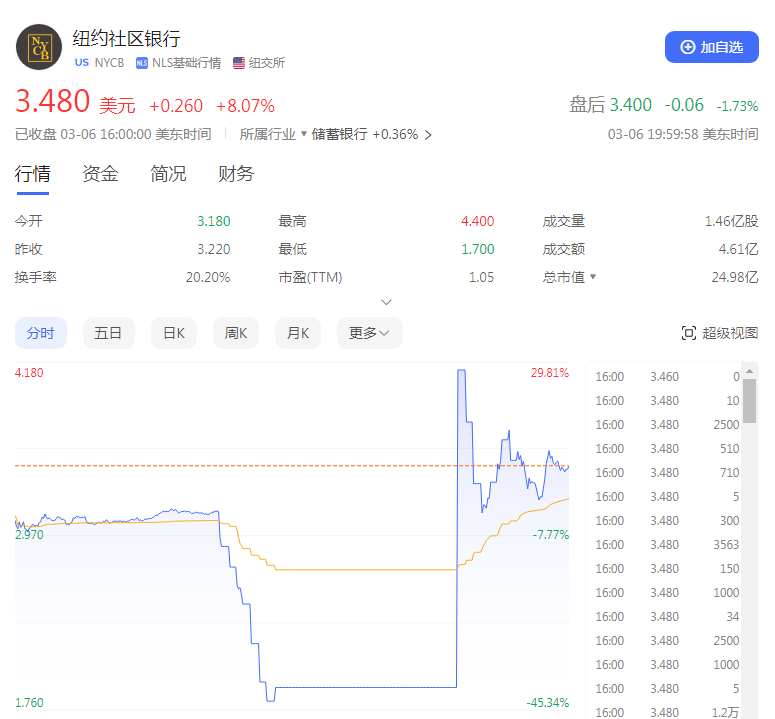This screenshot has width=775, height=719.
Task: Click the chart price peak near 4.180
Action: [461, 371]
